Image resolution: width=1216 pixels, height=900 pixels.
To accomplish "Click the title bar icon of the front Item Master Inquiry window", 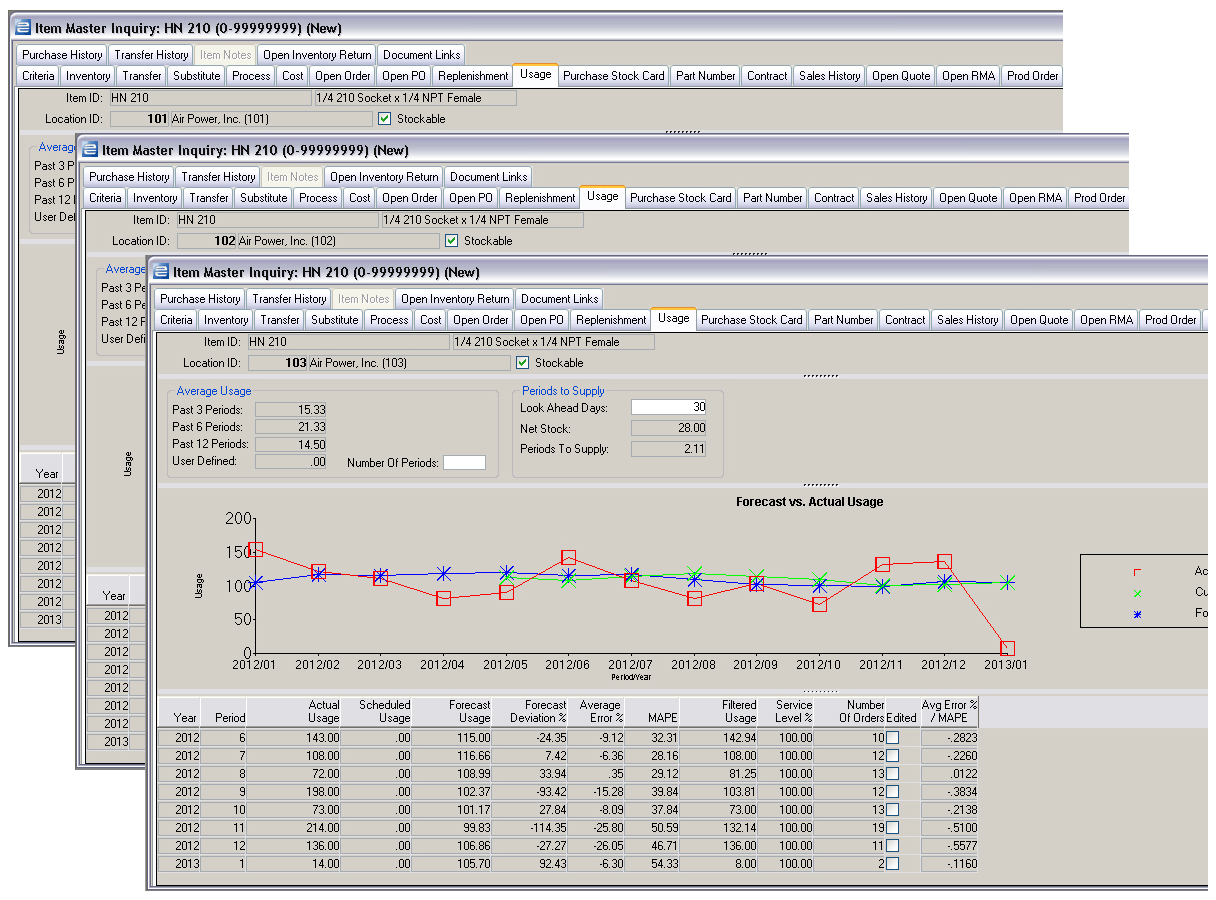I will coord(162,271).
